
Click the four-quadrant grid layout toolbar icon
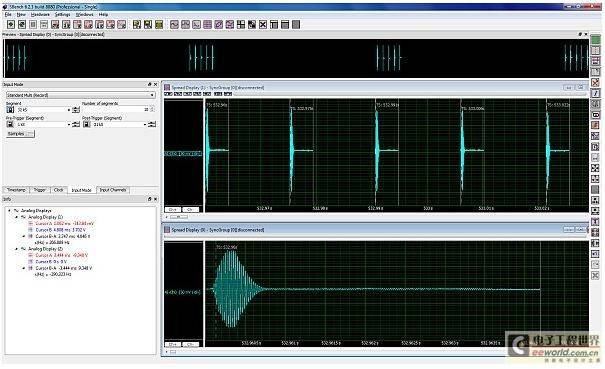241,25
